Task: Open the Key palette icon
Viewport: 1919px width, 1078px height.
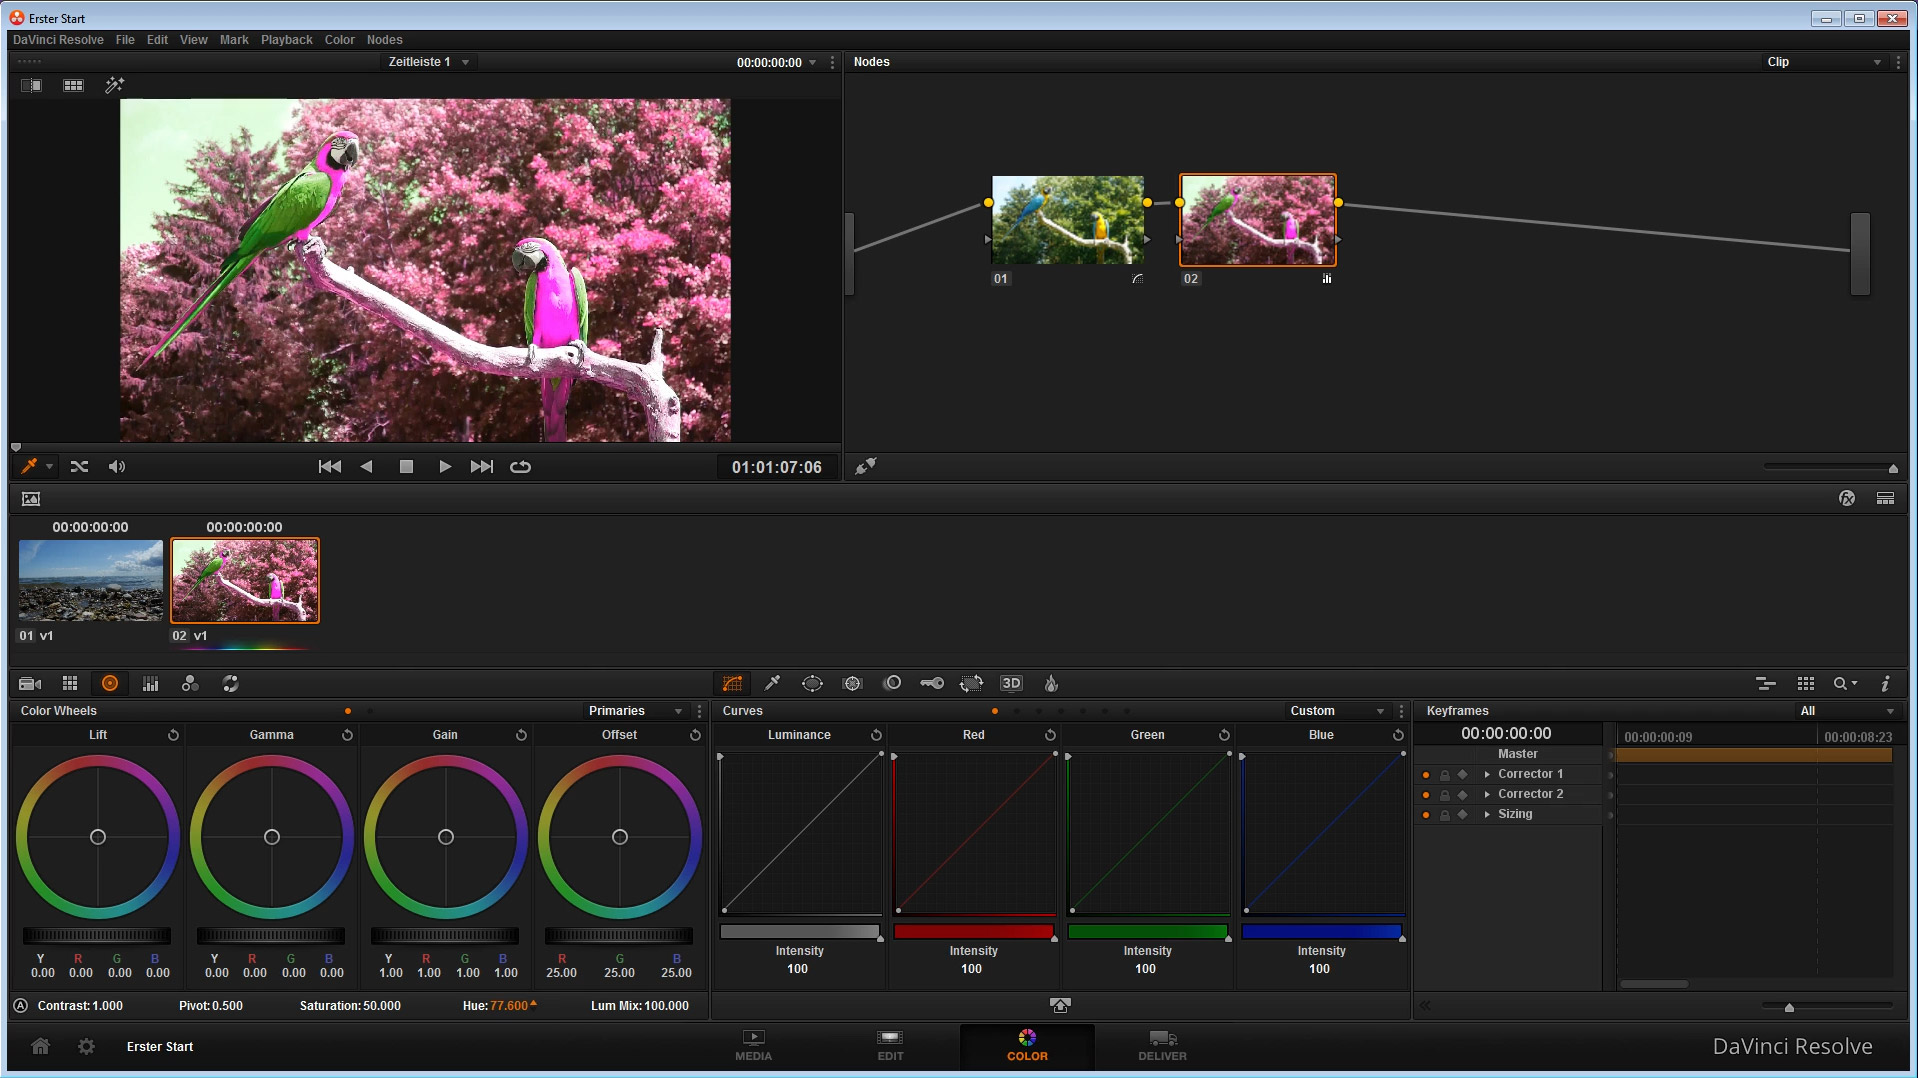Action: pos(931,683)
